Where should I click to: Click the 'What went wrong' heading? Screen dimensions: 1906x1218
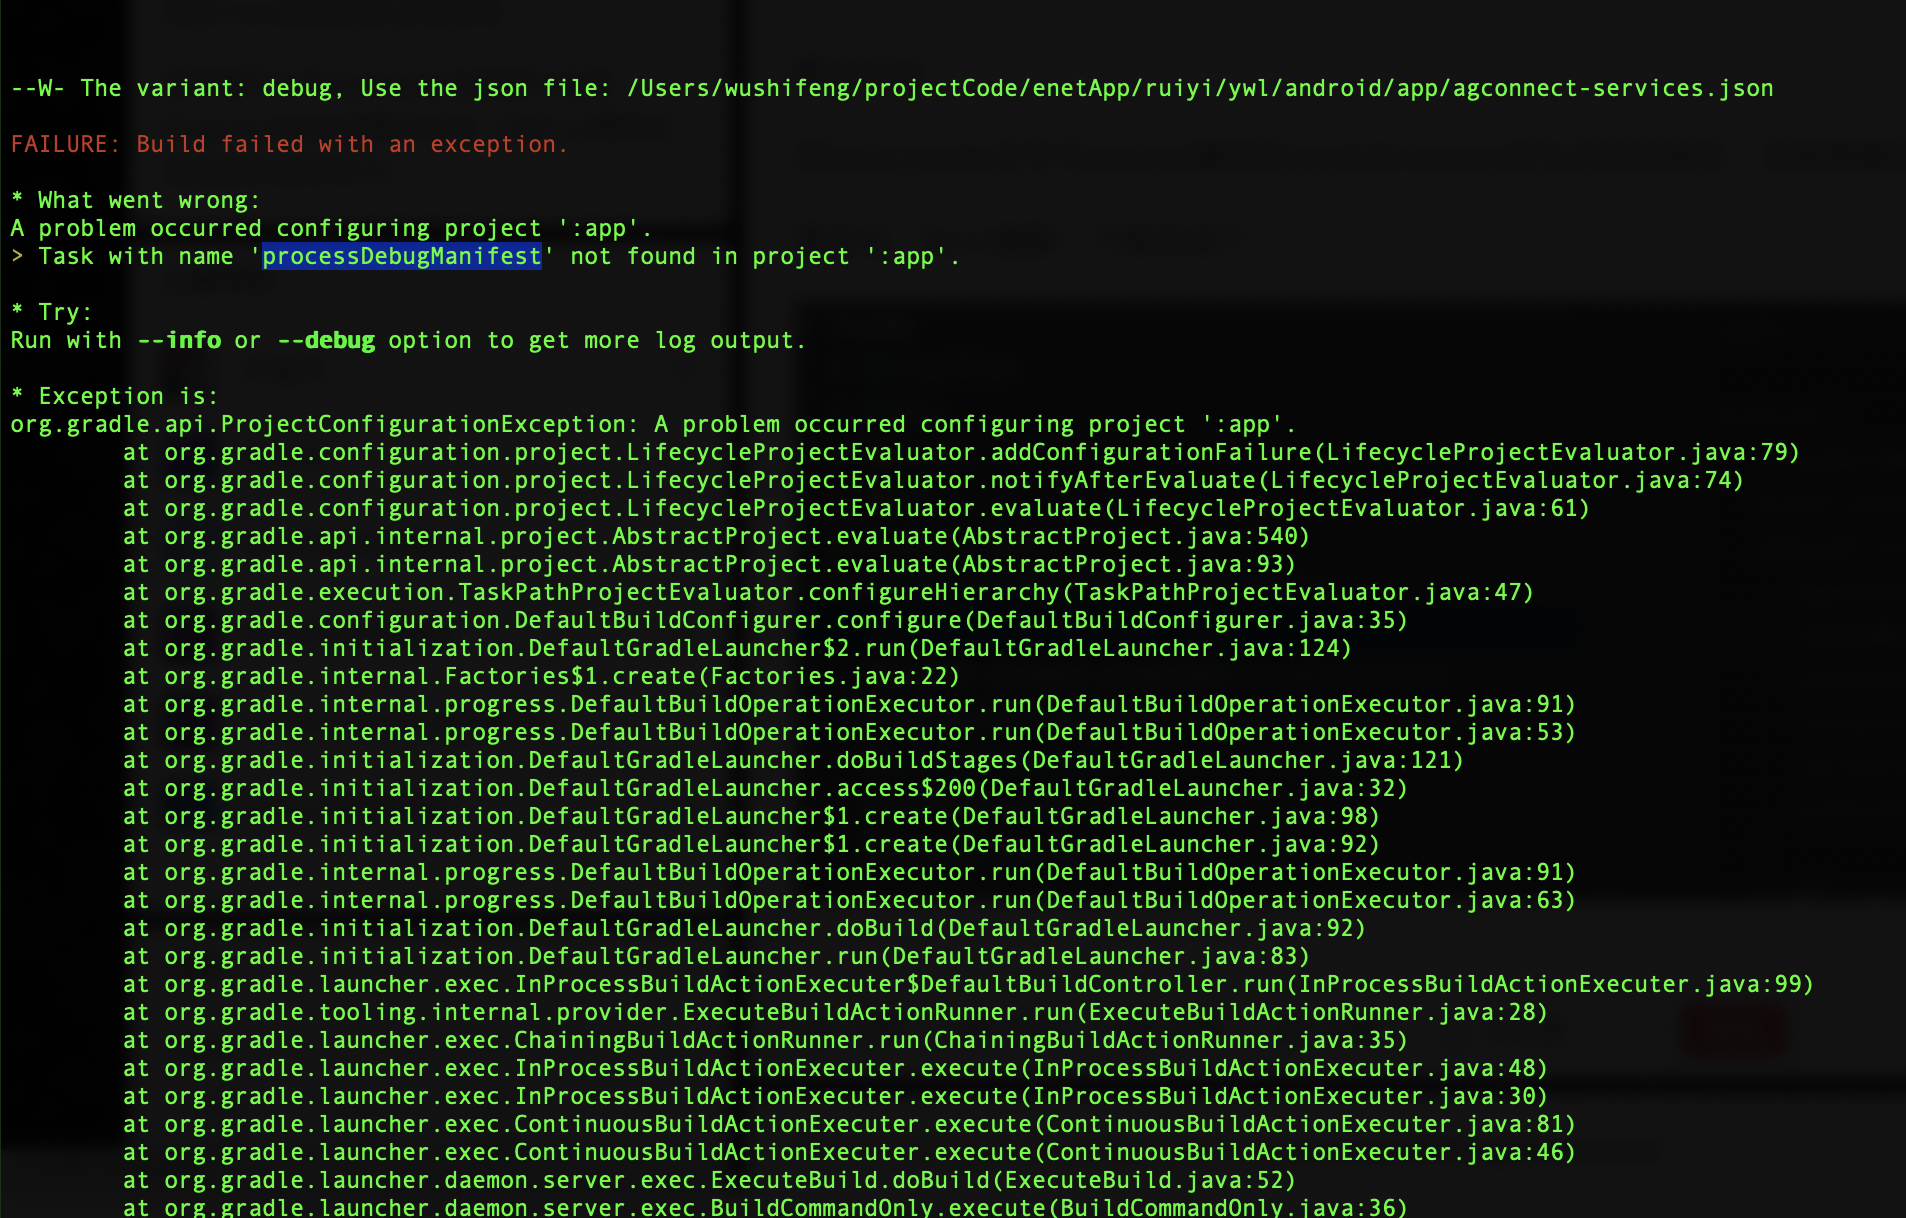(x=135, y=201)
